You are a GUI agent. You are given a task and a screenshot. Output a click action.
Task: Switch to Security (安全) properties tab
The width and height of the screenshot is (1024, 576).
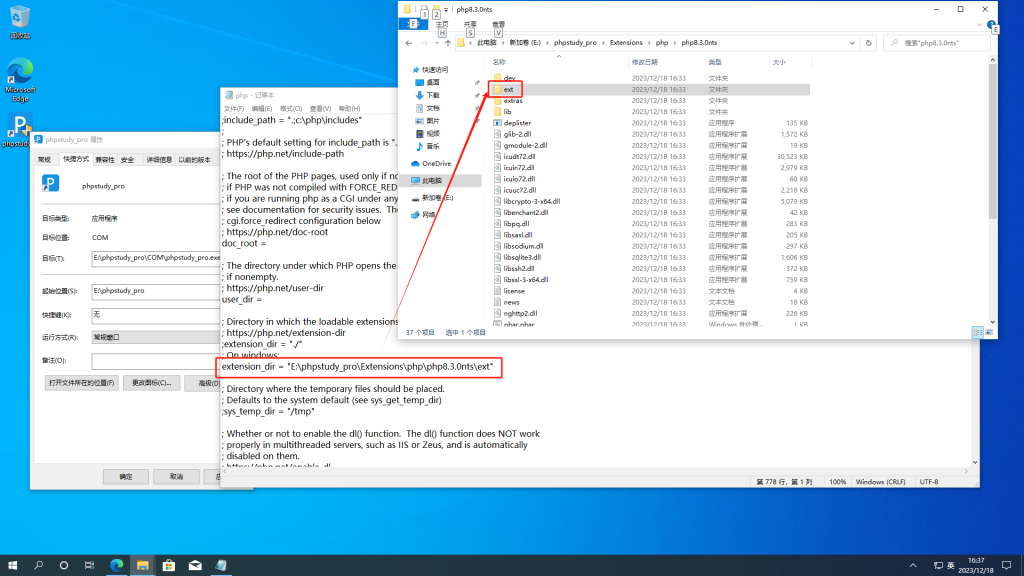127,160
